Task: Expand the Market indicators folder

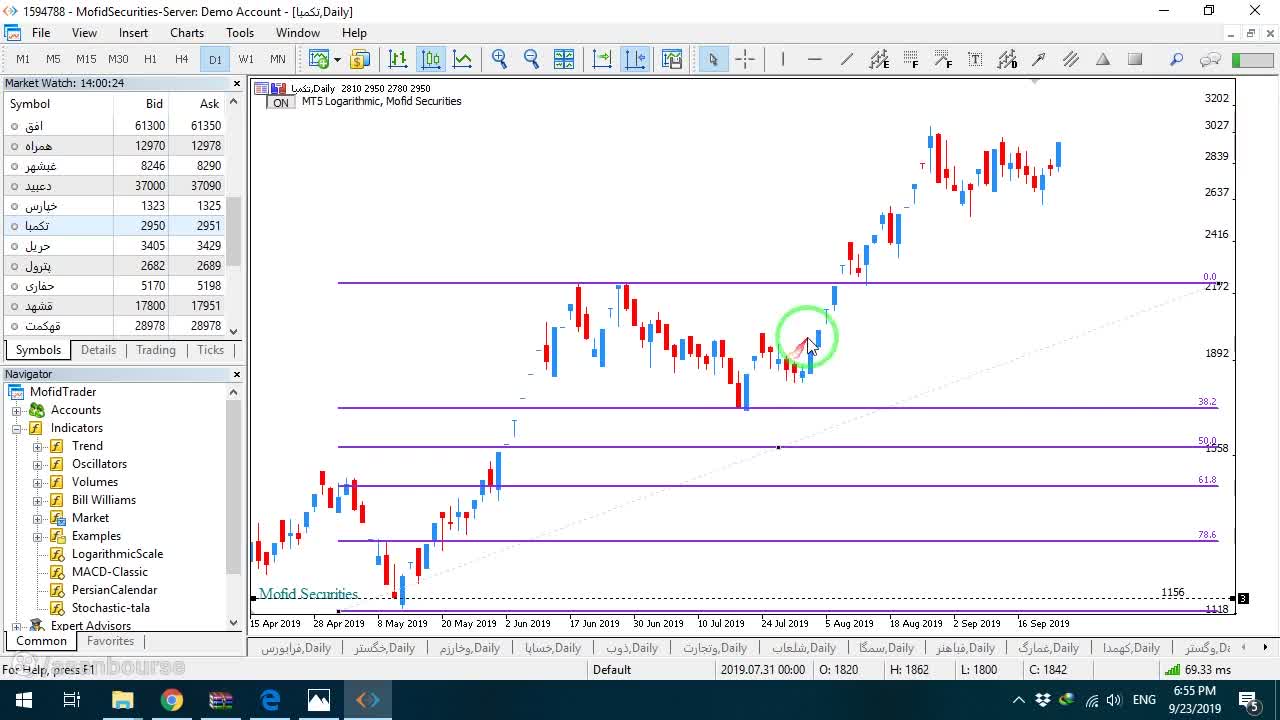Action: (38, 518)
